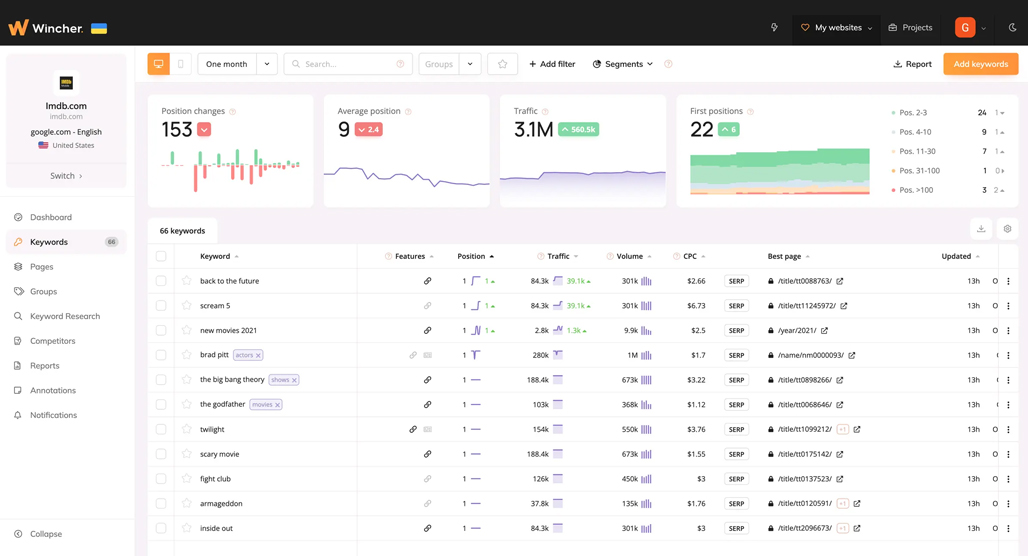1028x556 pixels.
Task: Click the favorites star filter button
Action: click(x=502, y=64)
